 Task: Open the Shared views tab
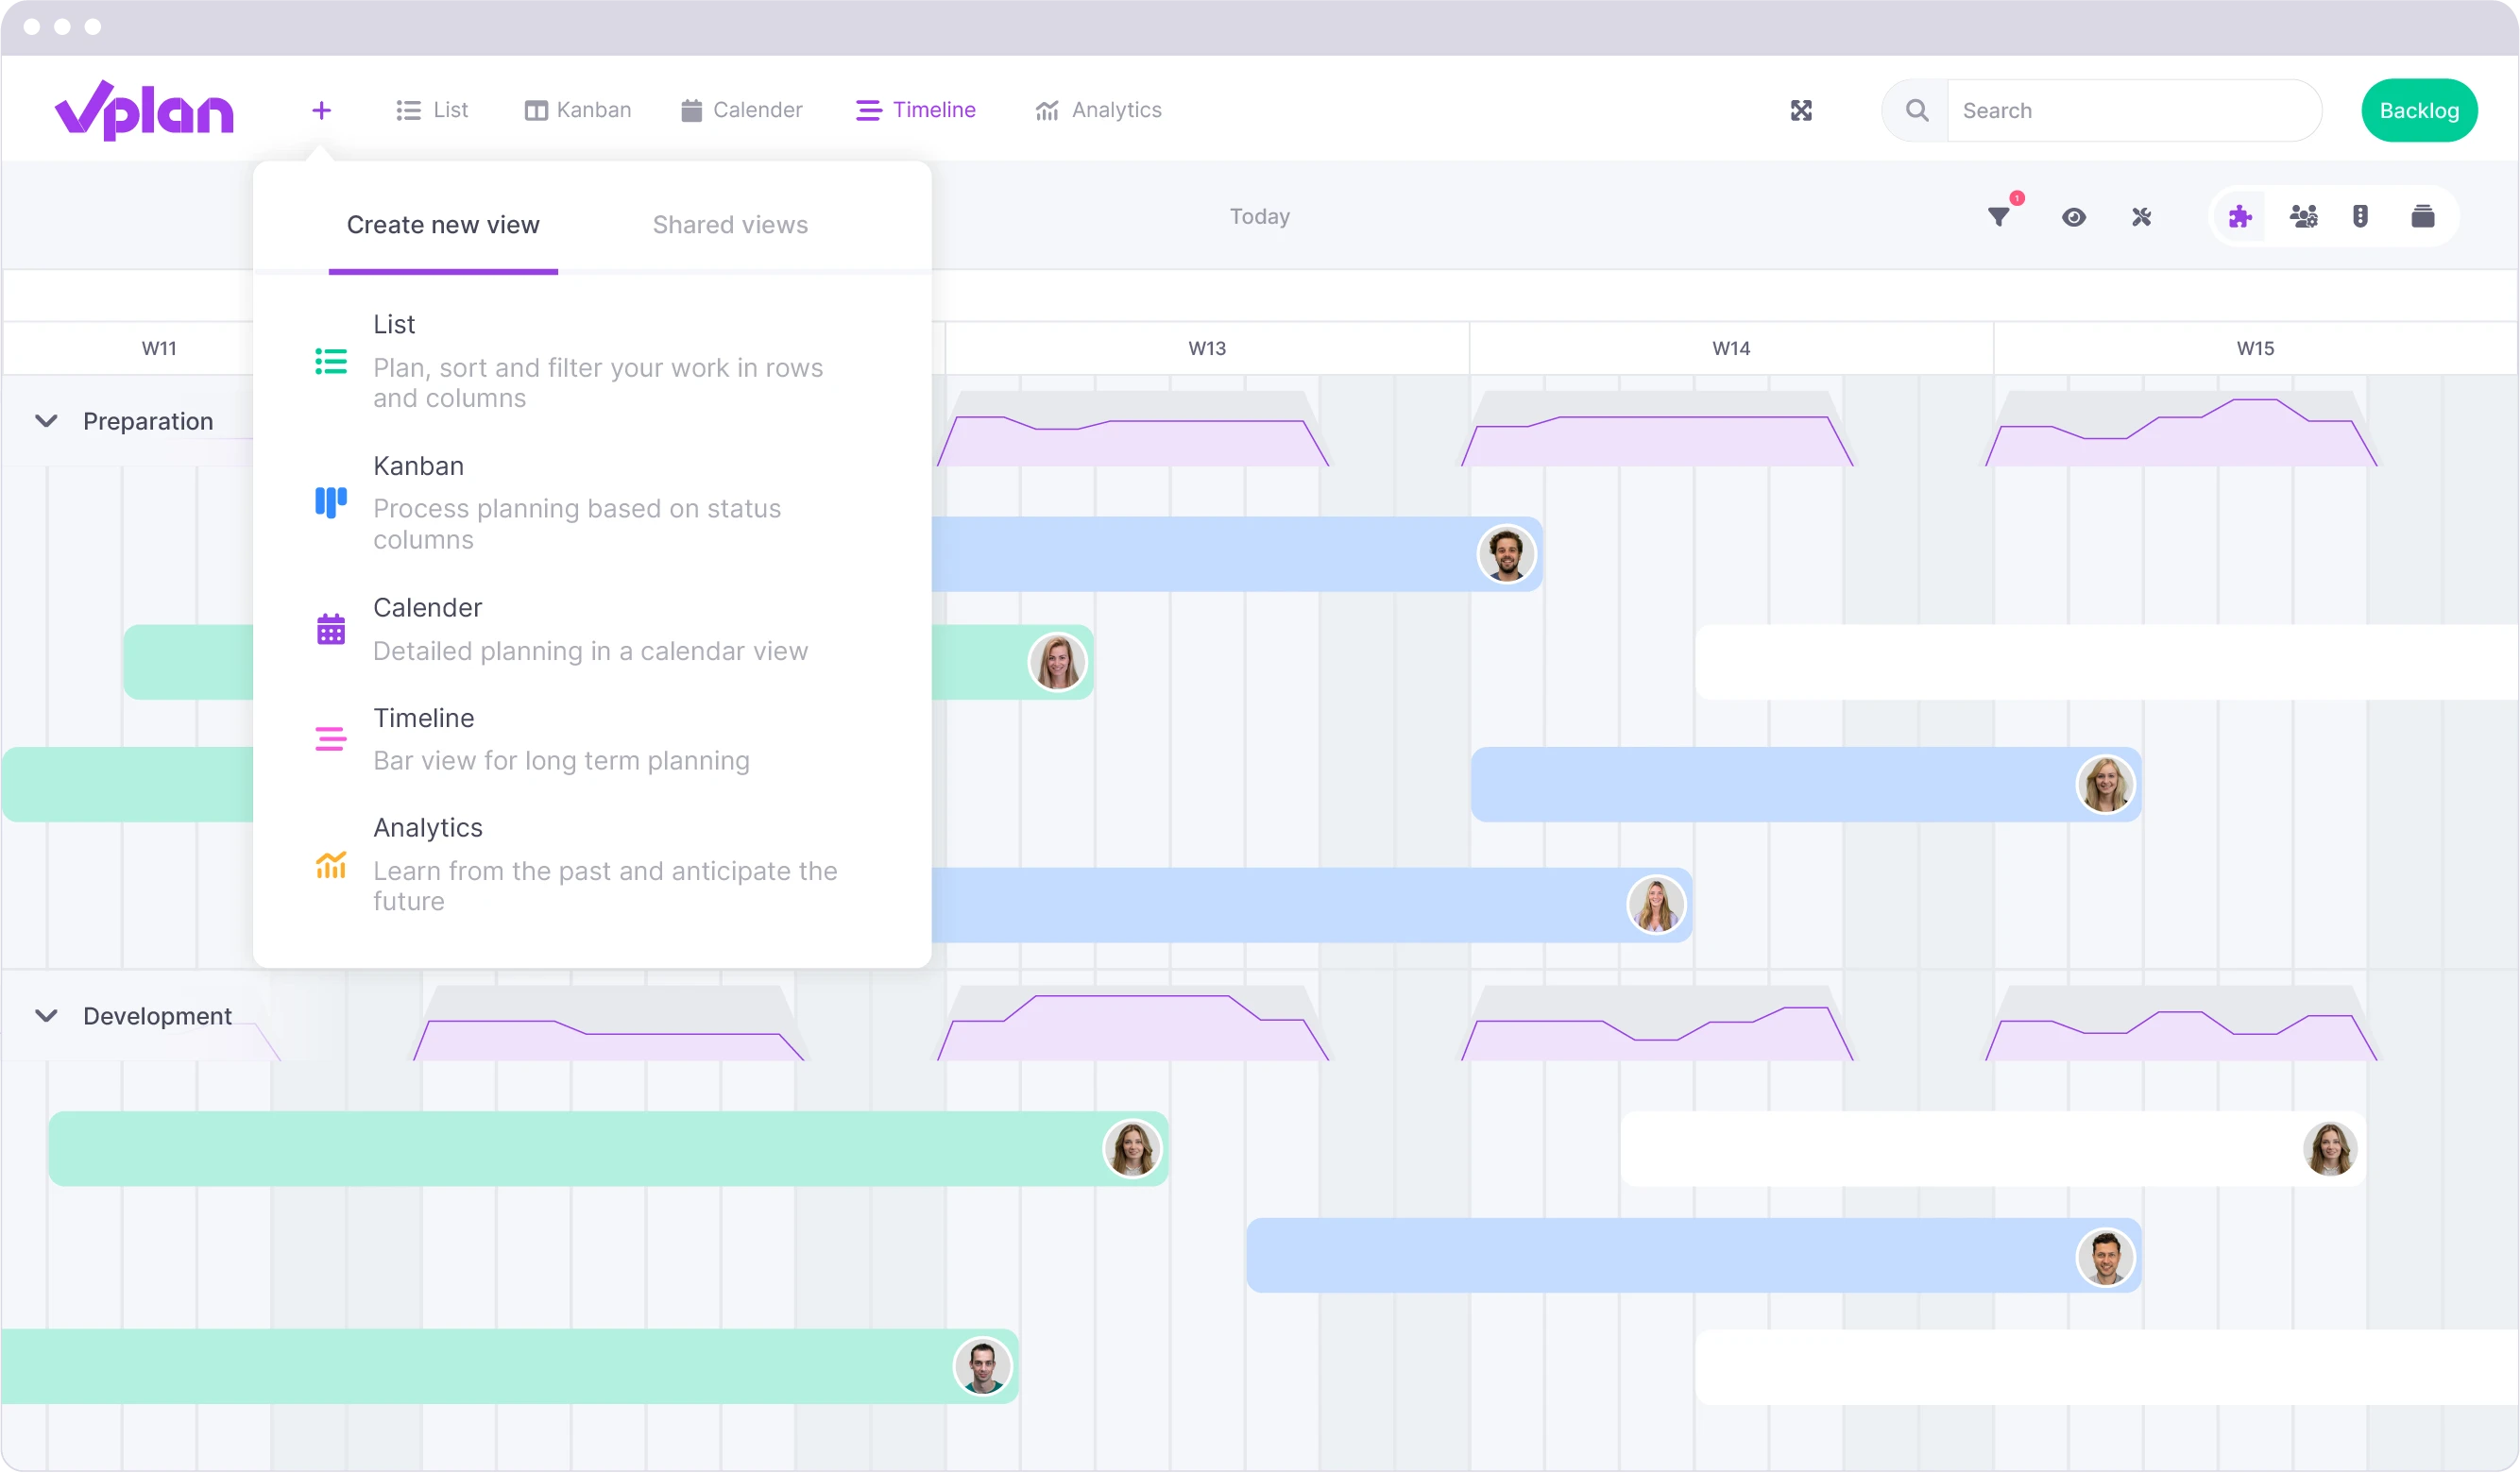pyautogui.click(x=729, y=223)
